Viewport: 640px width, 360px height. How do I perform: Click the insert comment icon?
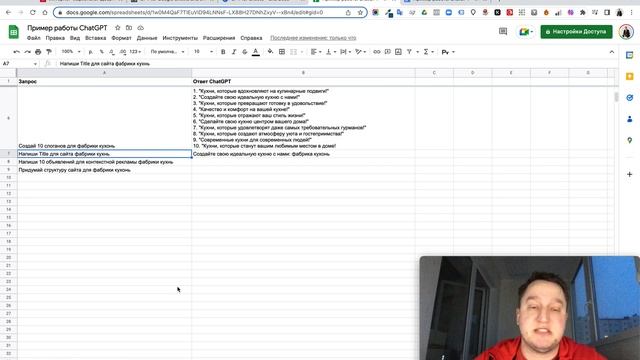click(x=387, y=52)
